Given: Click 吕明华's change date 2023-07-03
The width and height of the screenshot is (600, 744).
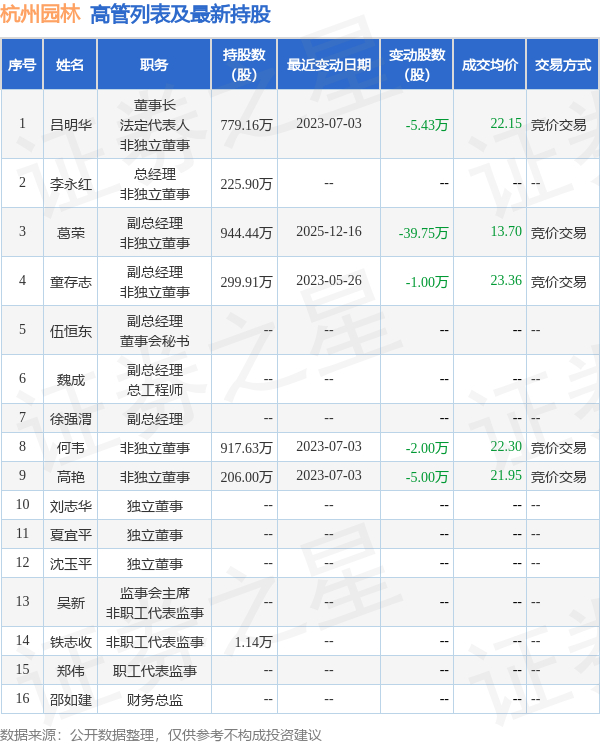Looking at the screenshot, I should pyautogui.click(x=329, y=123).
